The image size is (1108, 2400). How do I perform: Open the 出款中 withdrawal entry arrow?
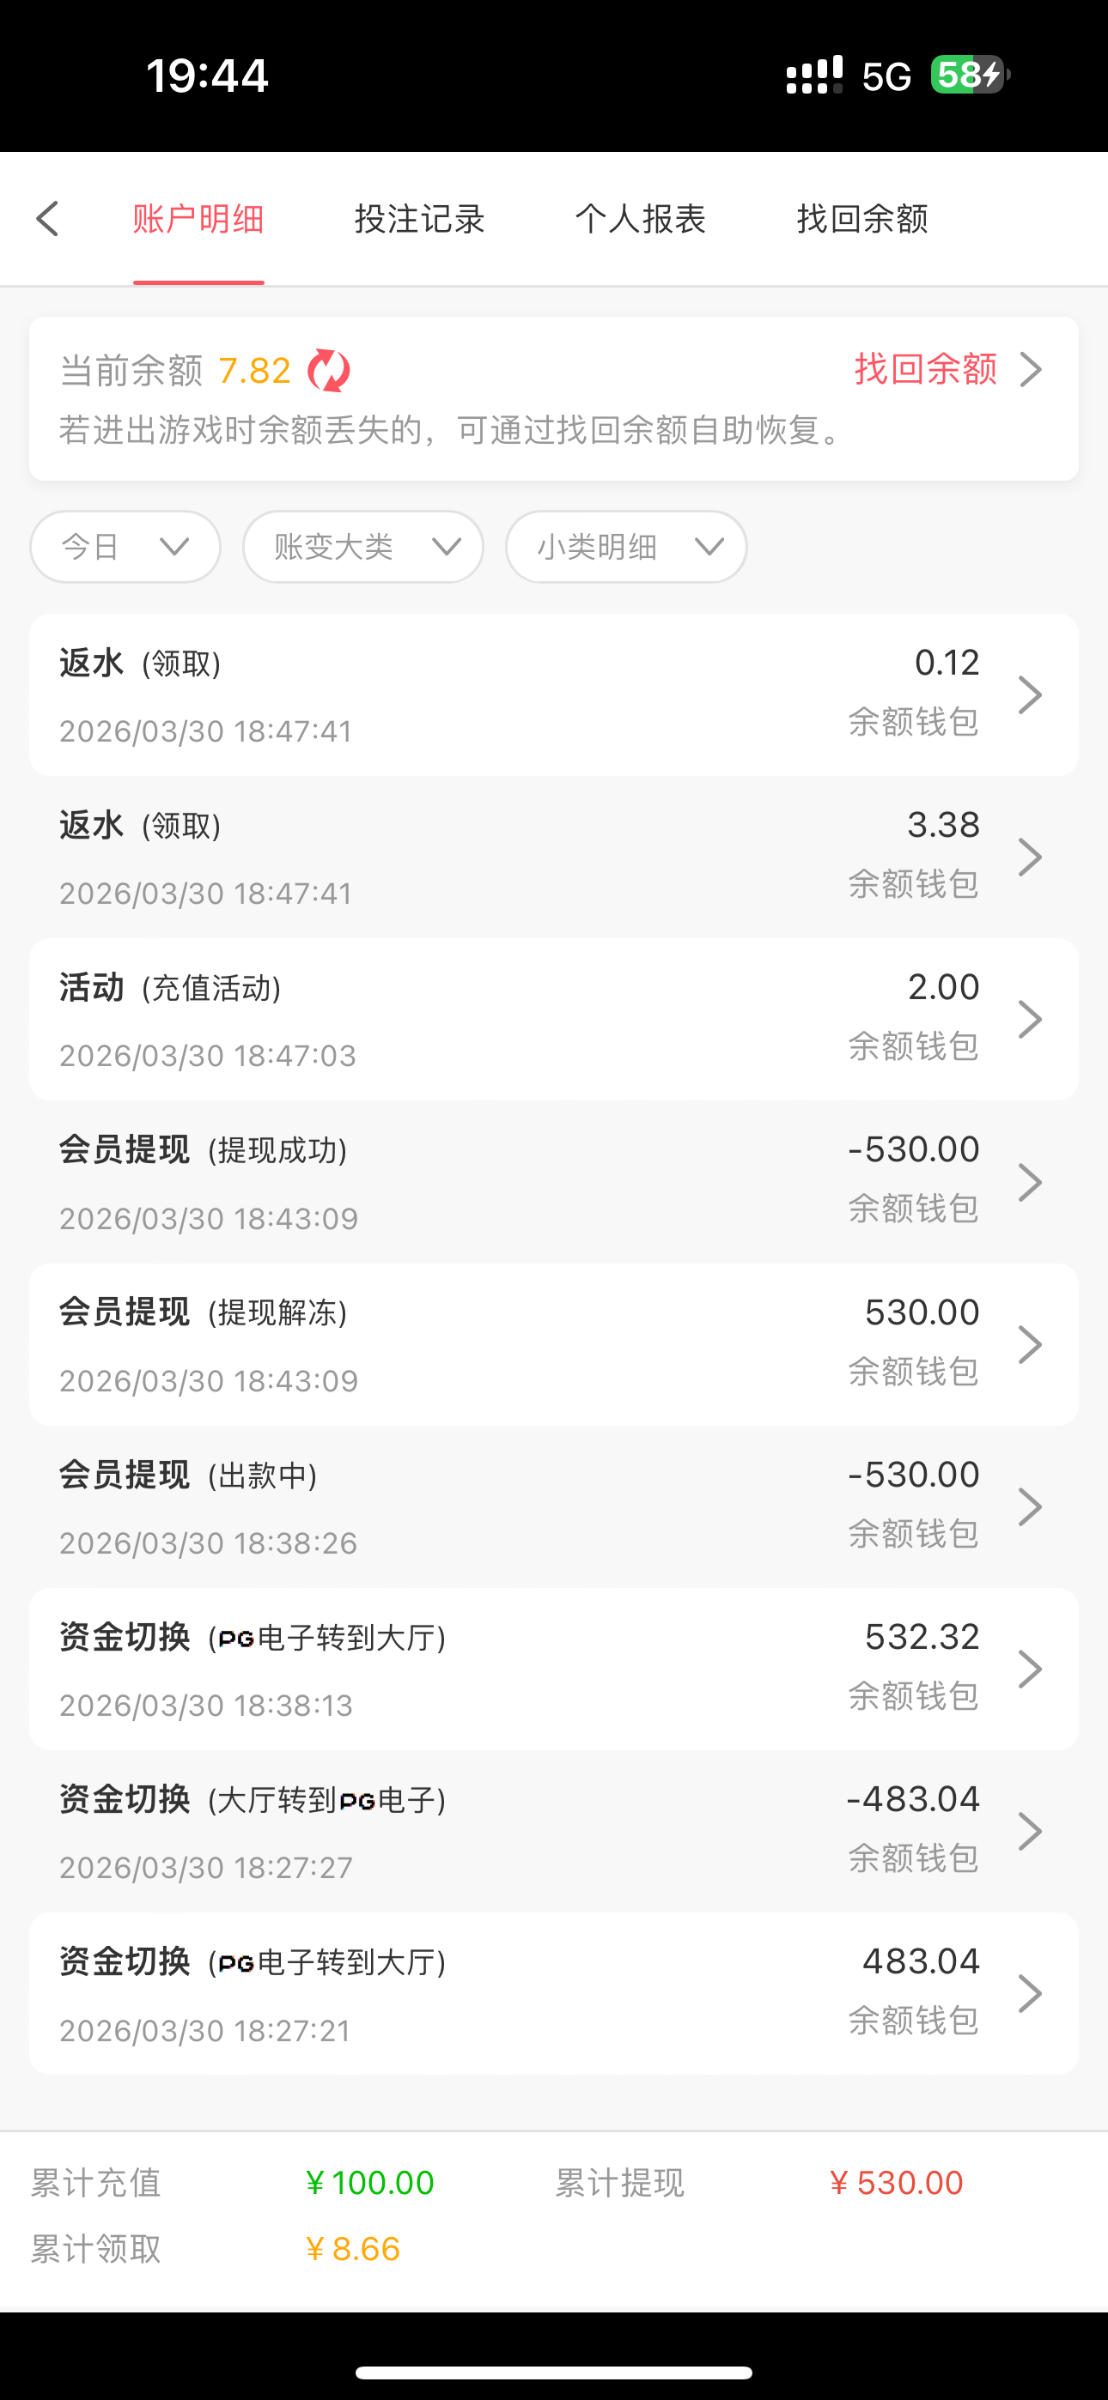(x=1030, y=1507)
